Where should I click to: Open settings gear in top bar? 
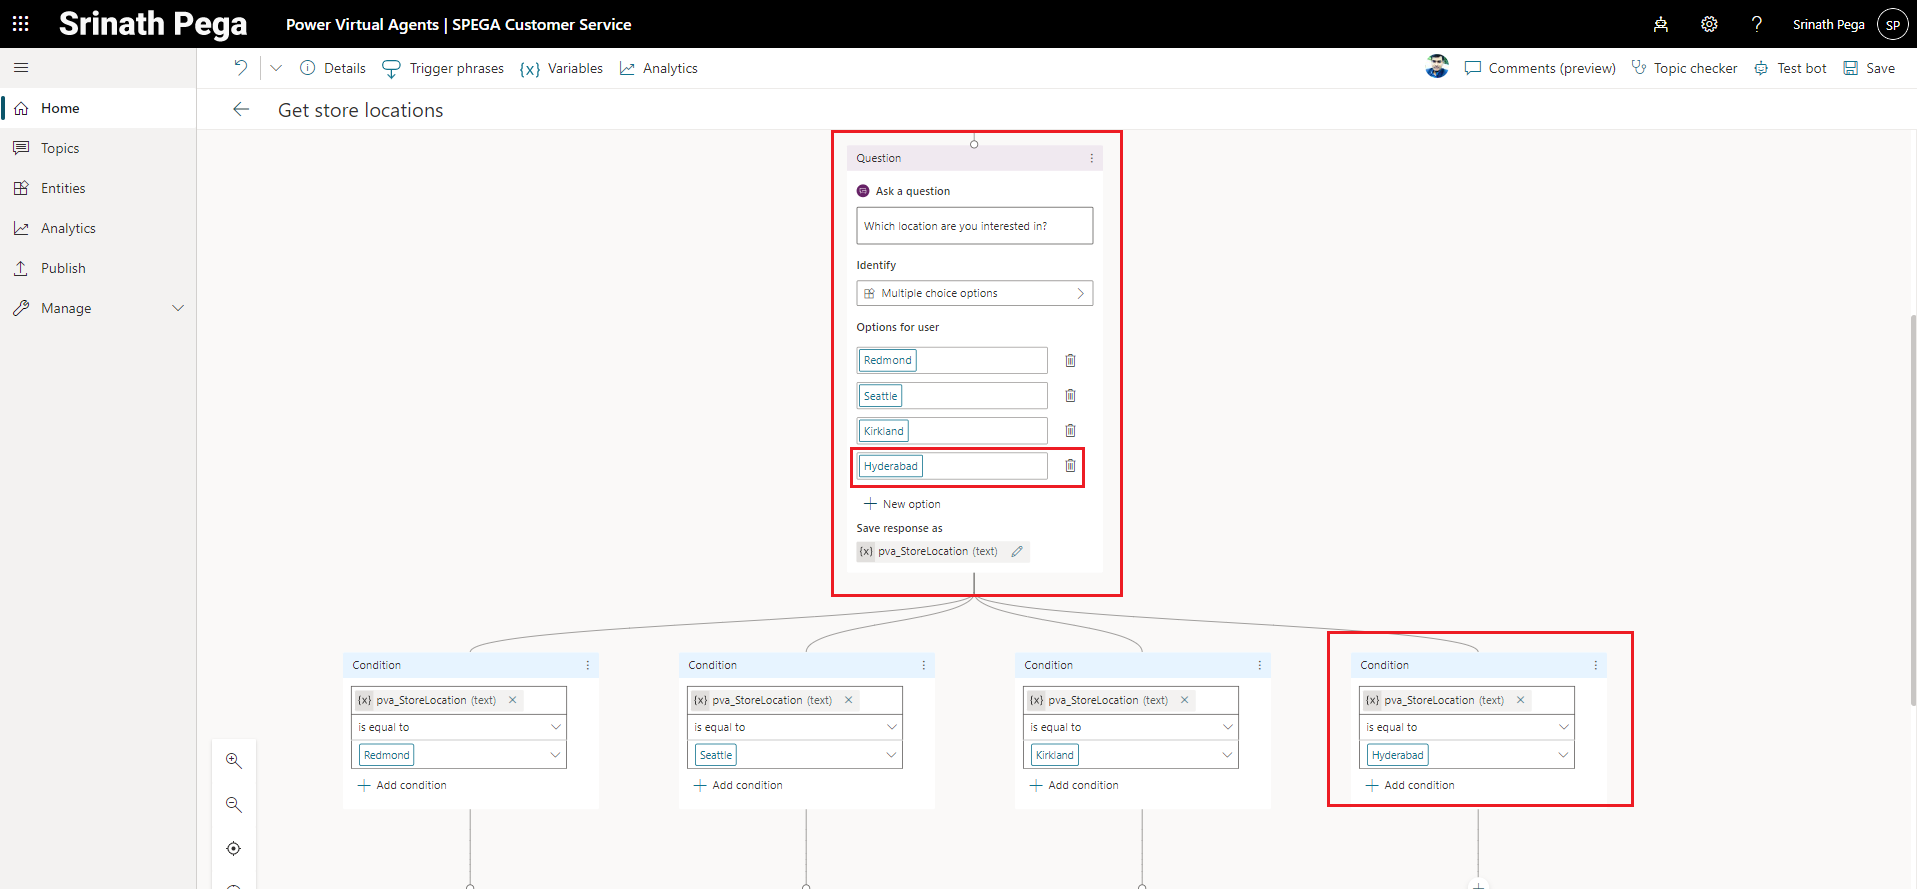[1709, 24]
